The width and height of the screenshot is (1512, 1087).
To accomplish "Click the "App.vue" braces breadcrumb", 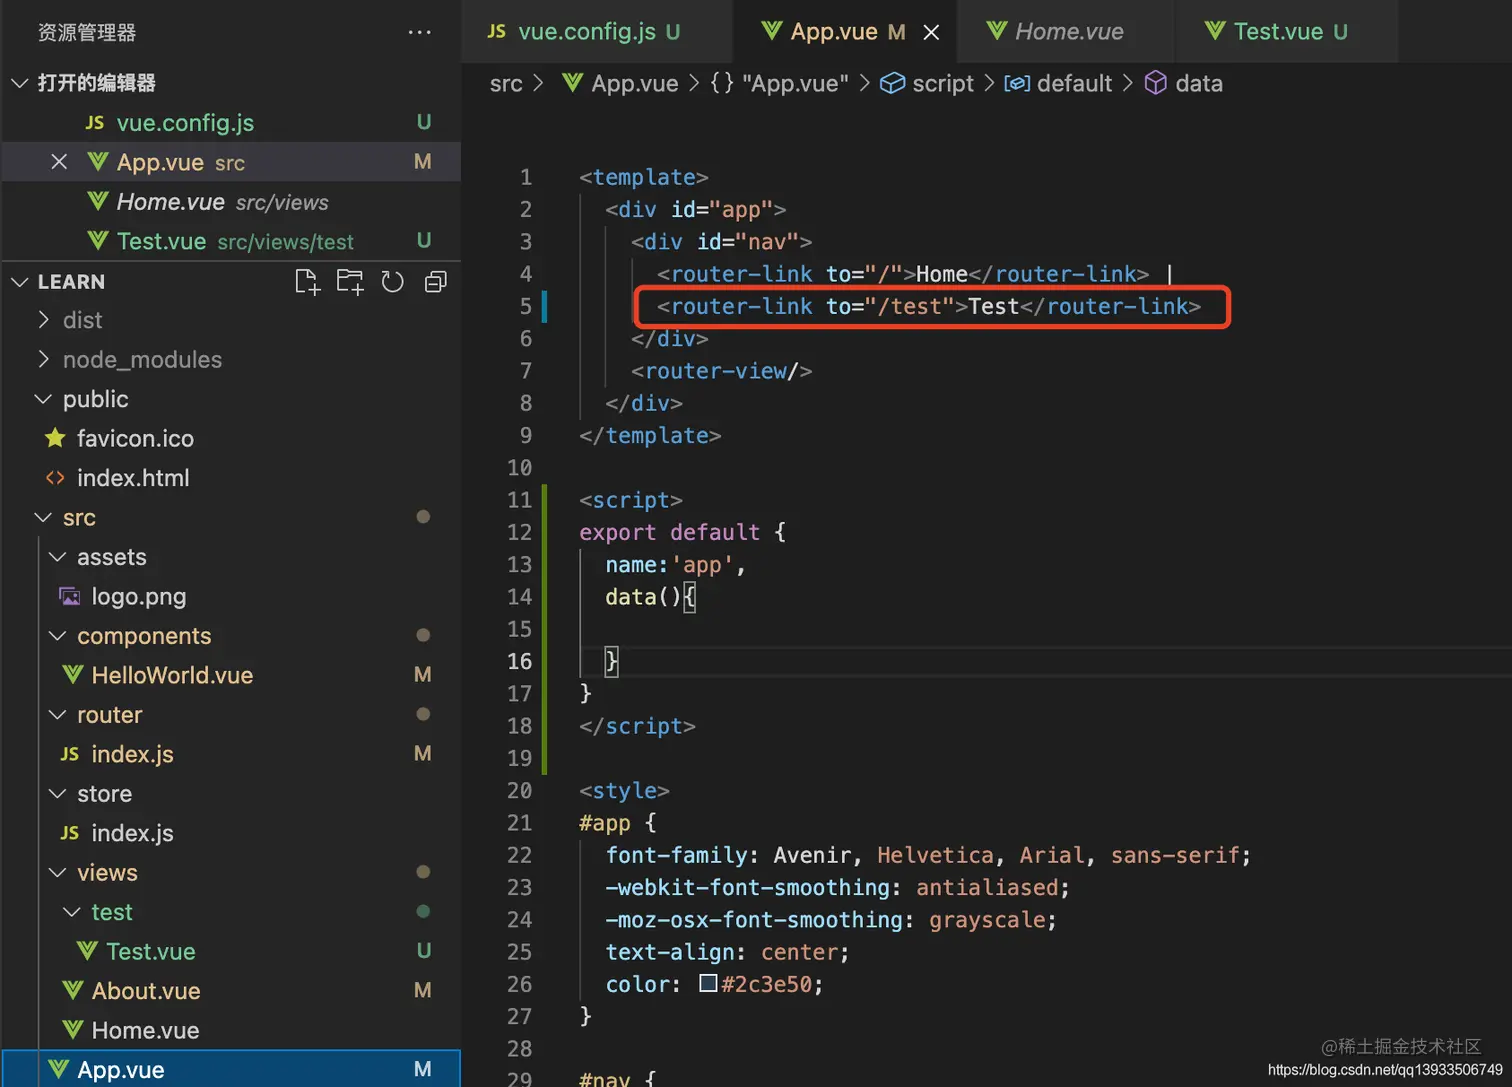I will [x=779, y=84].
